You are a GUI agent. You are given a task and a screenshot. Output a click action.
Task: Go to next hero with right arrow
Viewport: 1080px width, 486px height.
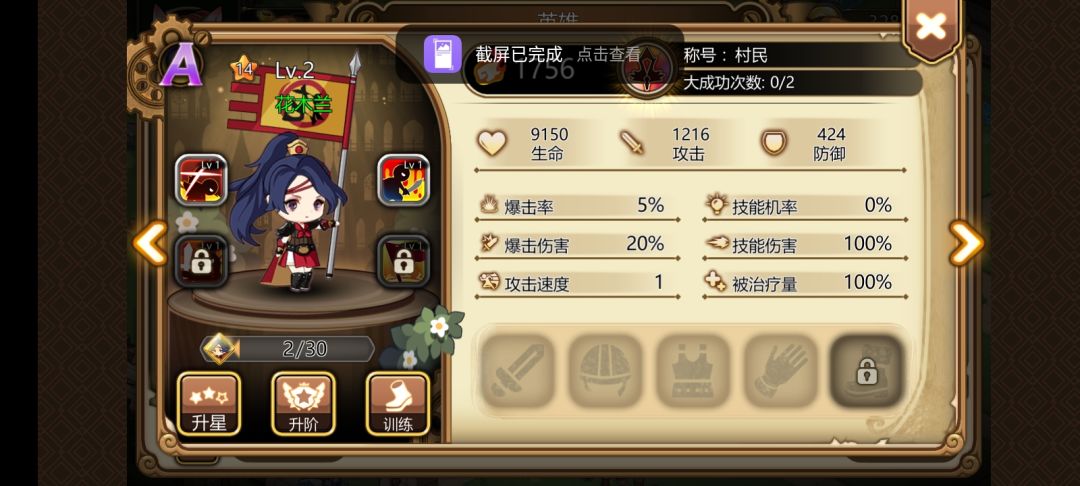click(x=966, y=242)
